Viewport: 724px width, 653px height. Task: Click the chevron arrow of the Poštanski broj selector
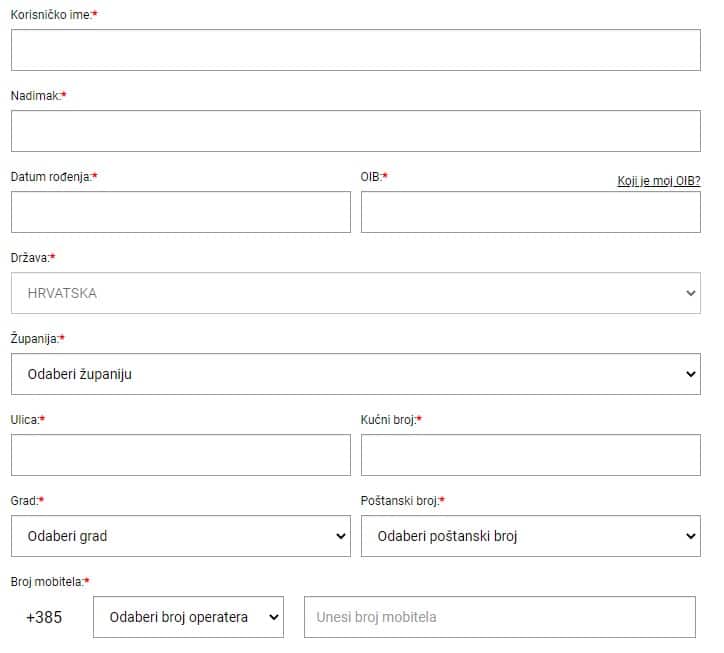click(x=691, y=536)
